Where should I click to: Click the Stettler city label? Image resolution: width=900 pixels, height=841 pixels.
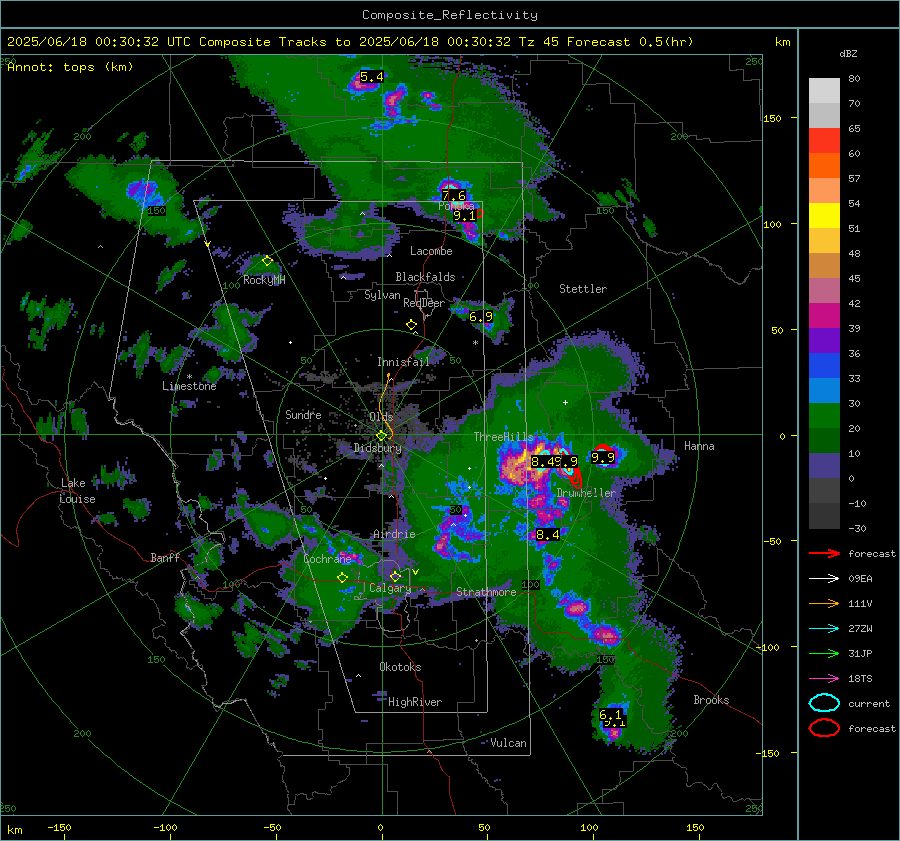583,289
